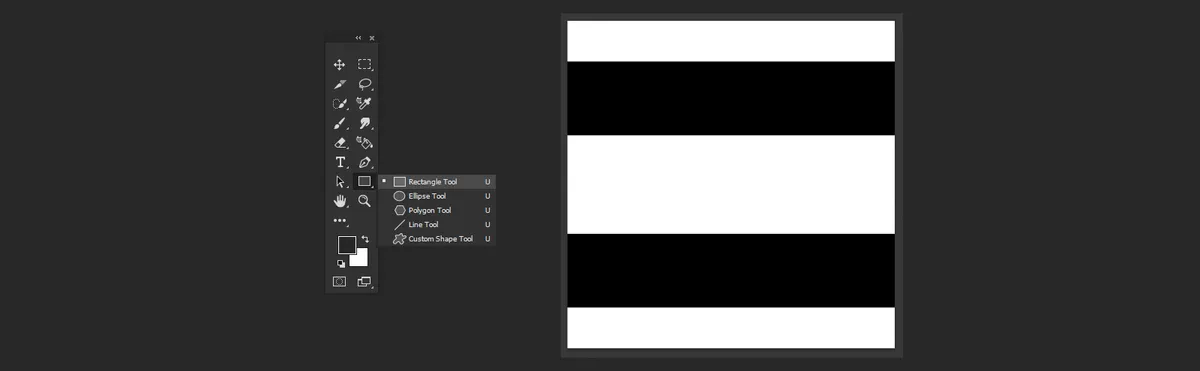Select the Brush tool
Viewport: 1200px width, 371px height.
340,123
